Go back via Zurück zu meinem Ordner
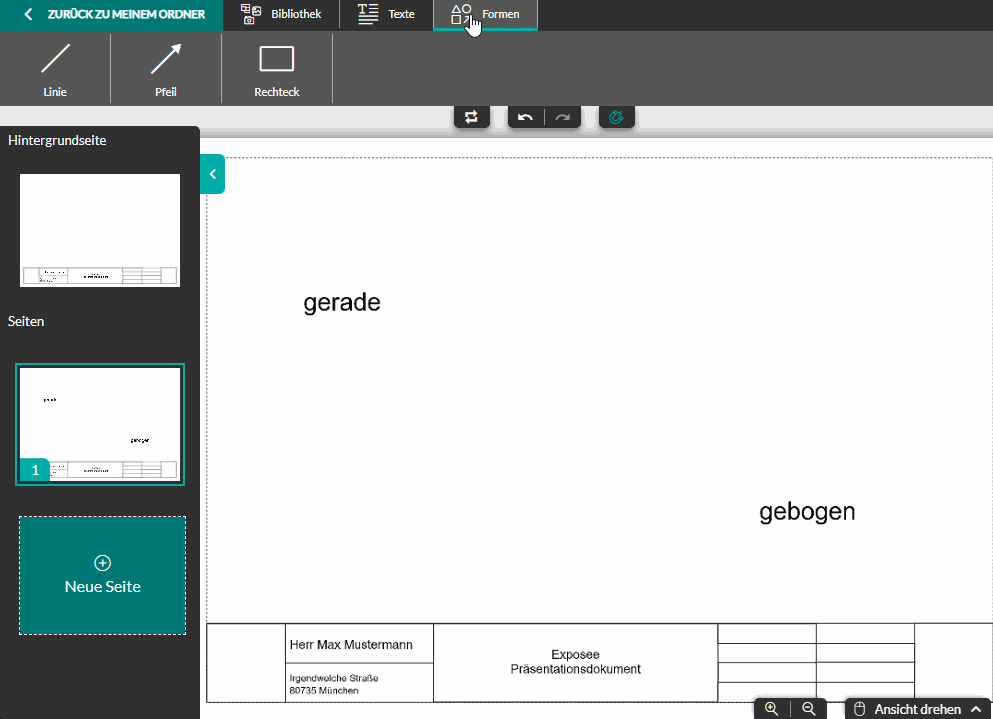This screenshot has height=719, width=993. coord(112,14)
